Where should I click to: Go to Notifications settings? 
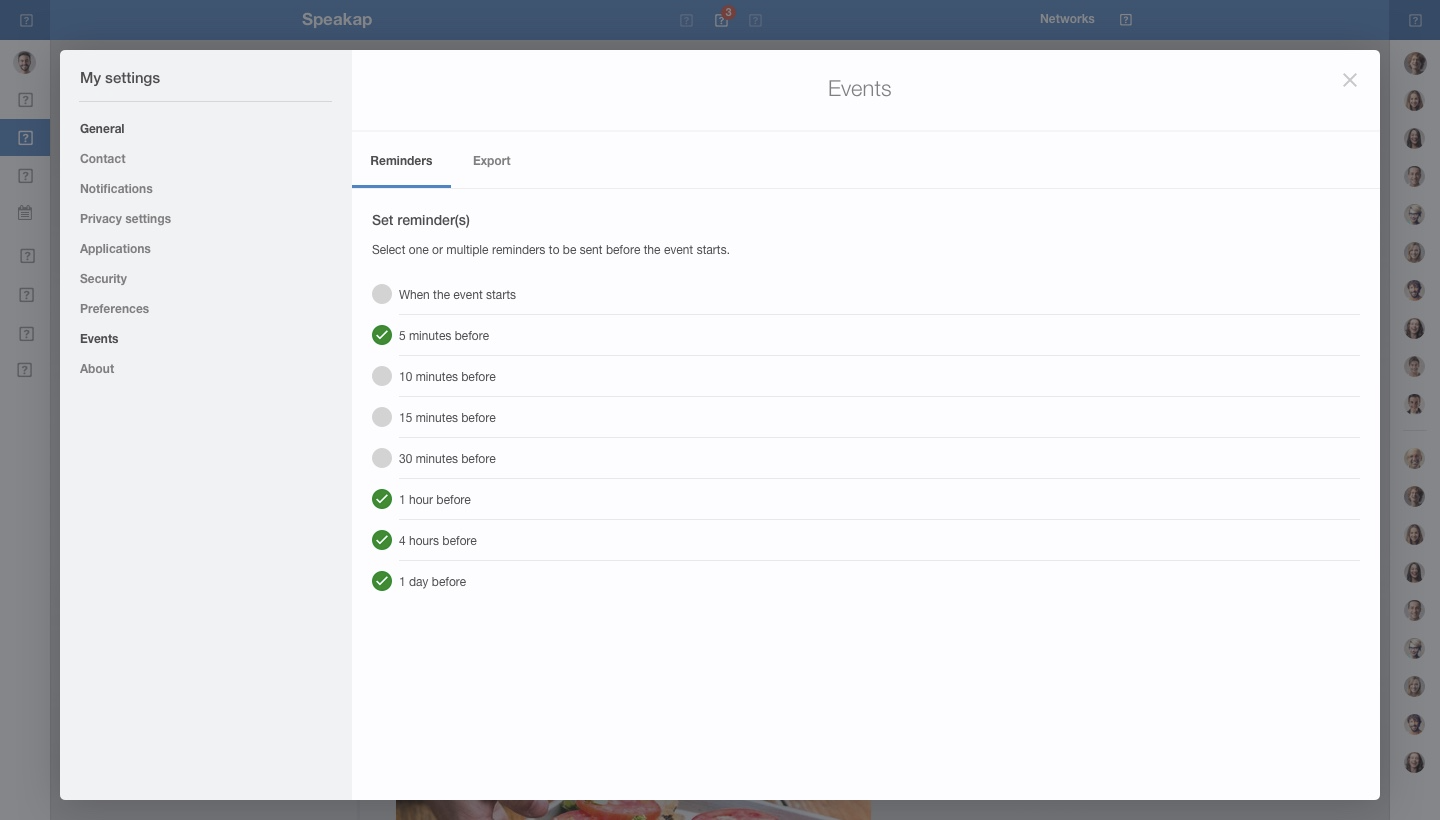[116, 189]
